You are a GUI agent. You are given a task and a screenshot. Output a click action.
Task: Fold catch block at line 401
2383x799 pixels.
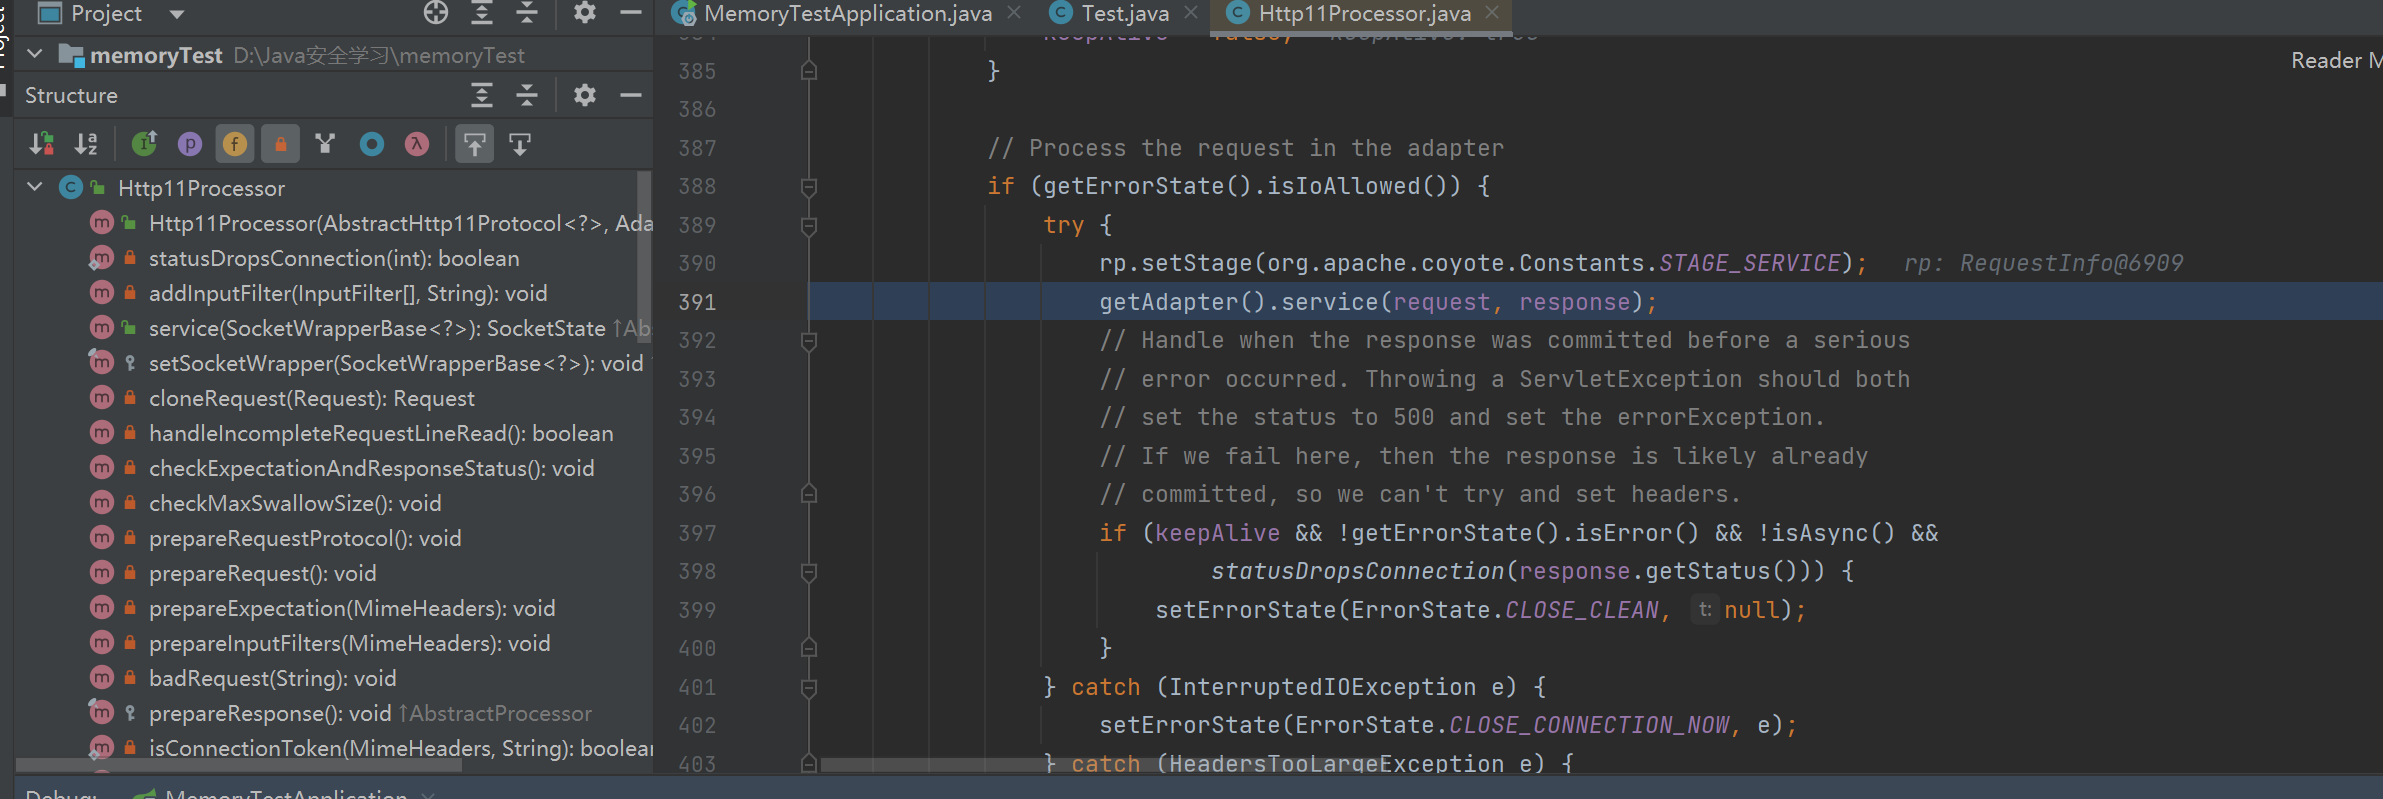click(x=809, y=688)
